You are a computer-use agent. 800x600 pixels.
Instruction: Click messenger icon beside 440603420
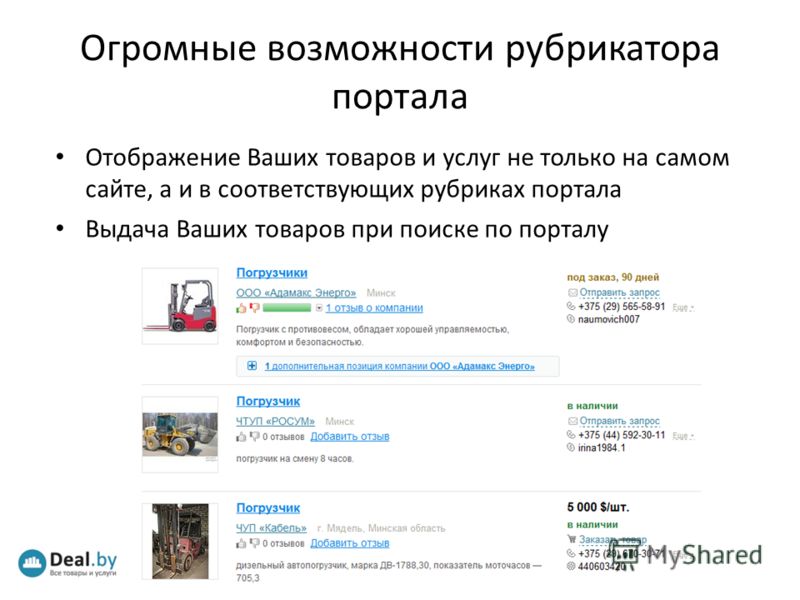(x=571, y=566)
